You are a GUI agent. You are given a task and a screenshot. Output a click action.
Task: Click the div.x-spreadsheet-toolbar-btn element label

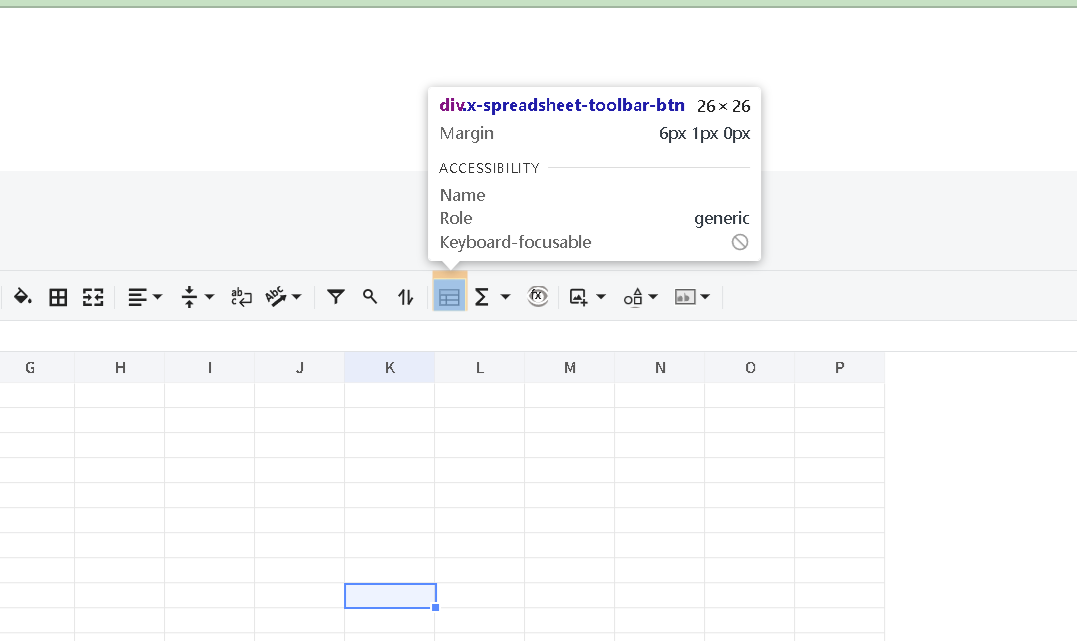(x=560, y=104)
